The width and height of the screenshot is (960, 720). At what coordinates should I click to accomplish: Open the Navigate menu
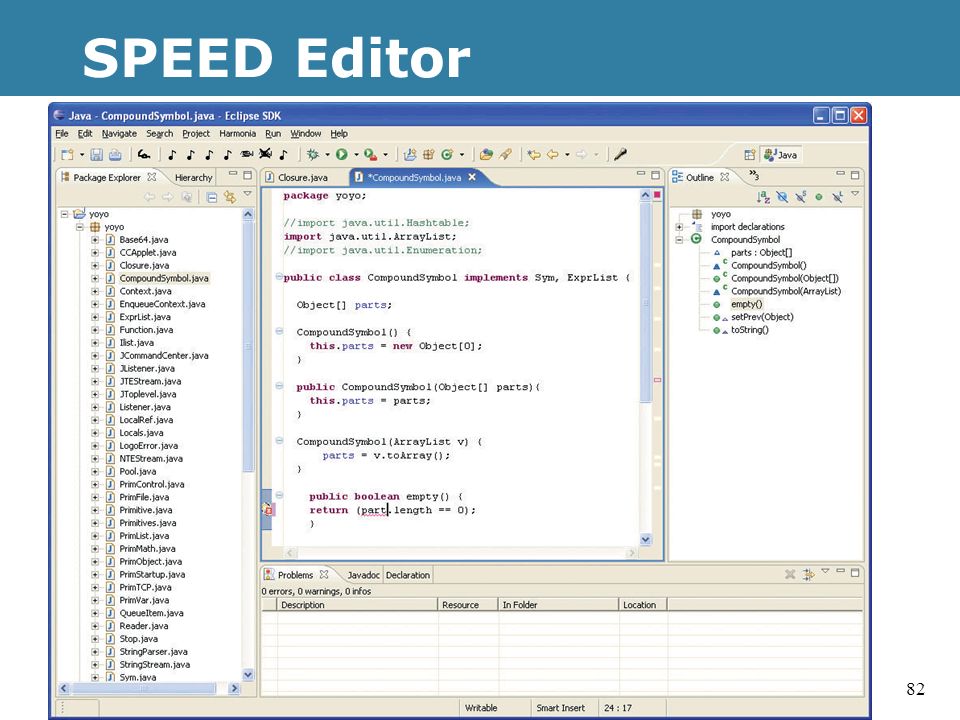click(x=119, y=133)
